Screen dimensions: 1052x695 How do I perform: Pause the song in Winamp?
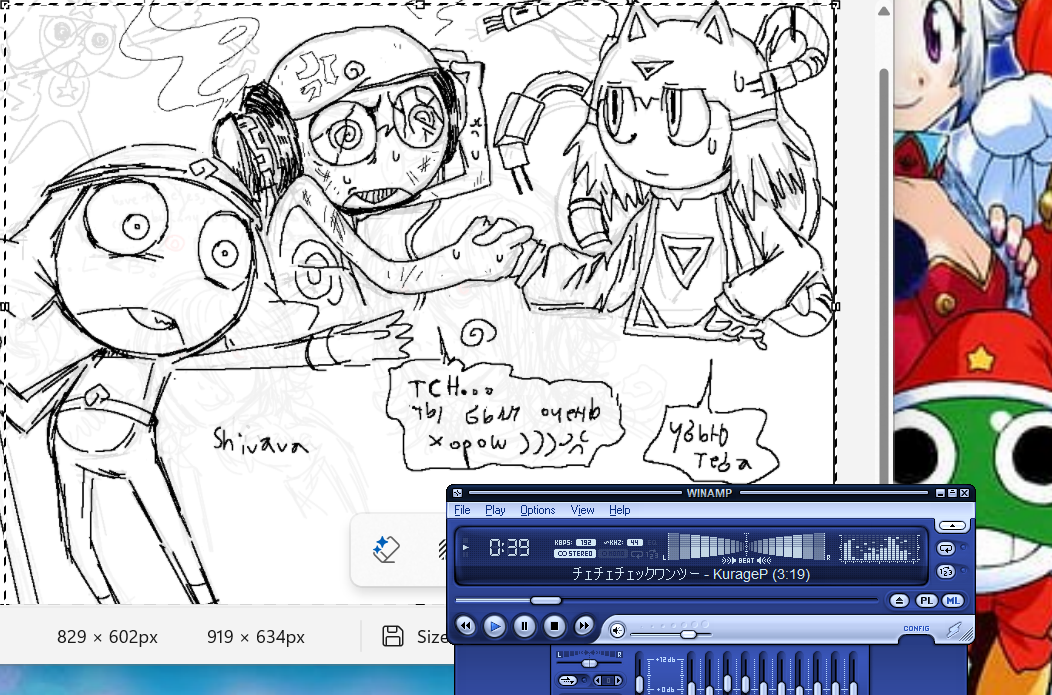coord(524,626)
